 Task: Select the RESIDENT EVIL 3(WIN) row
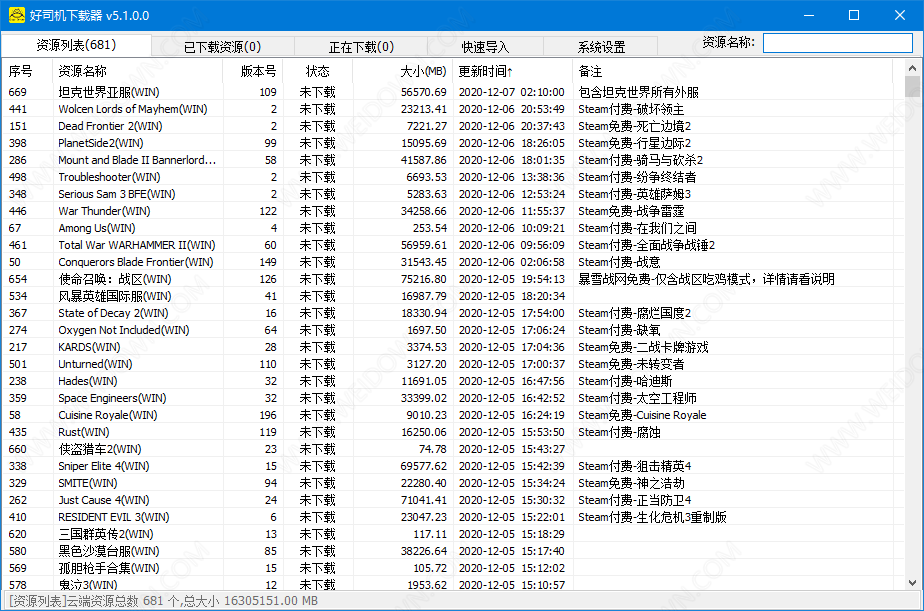point(453,517)
